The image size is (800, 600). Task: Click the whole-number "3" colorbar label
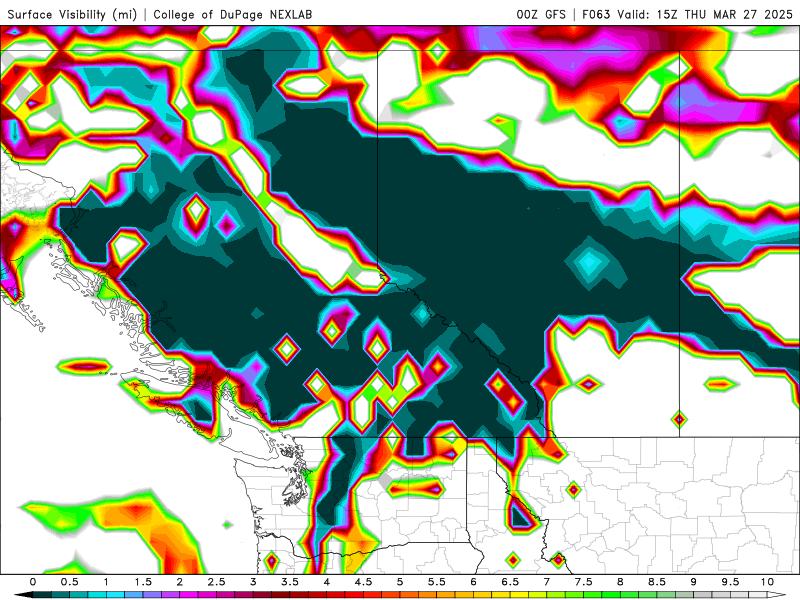tap(253, 582)
